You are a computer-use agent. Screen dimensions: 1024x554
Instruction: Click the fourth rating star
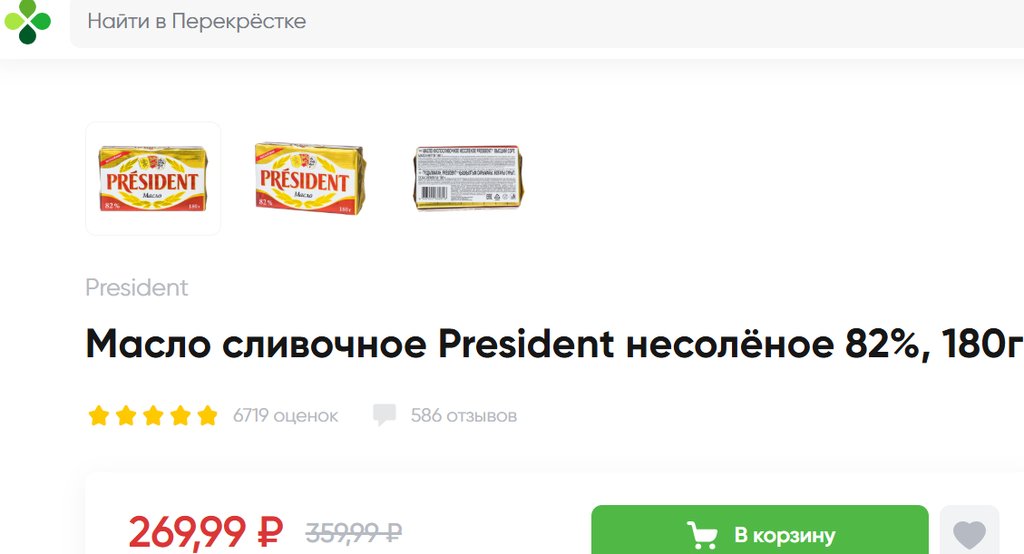coord(180,416)
